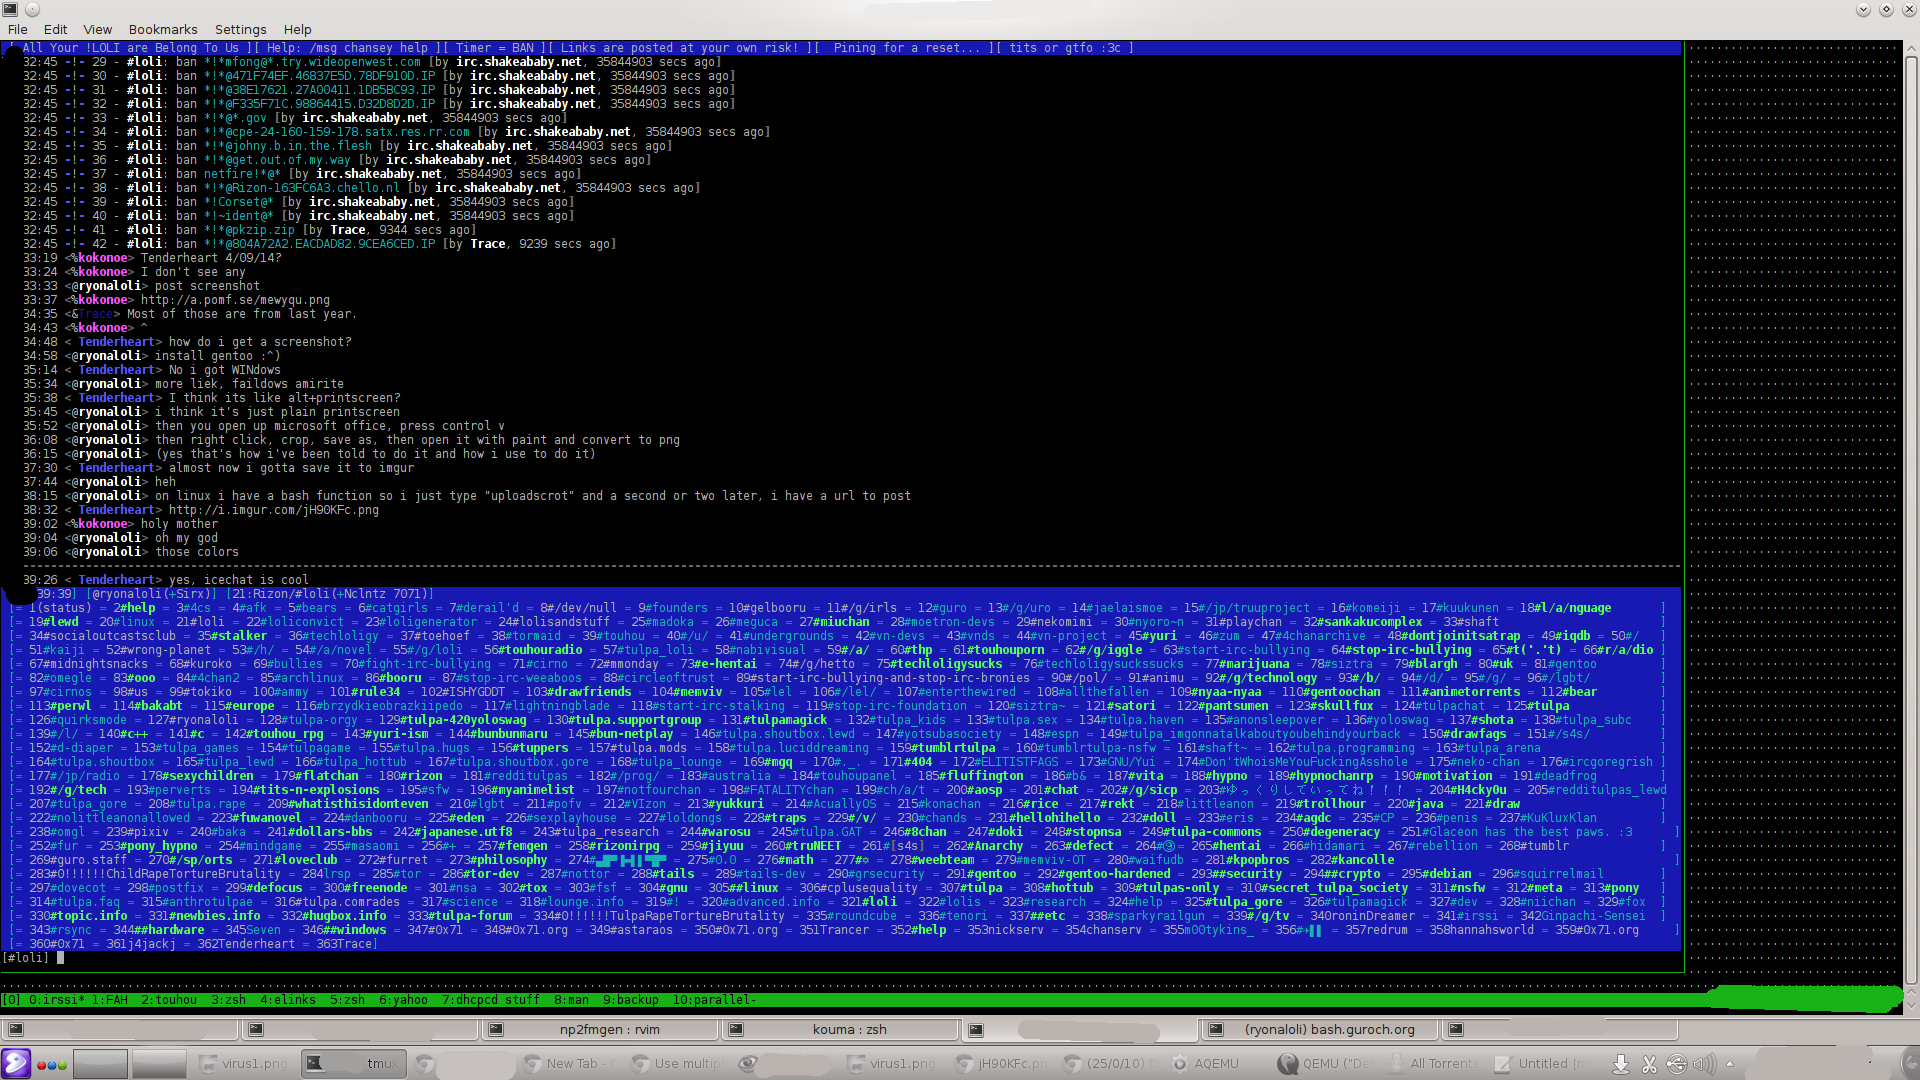The image size is (1920, 1080).
Task: Open the clipboard scissors tray icon
Action: pyautogui.click(x=1649, y=1063)
